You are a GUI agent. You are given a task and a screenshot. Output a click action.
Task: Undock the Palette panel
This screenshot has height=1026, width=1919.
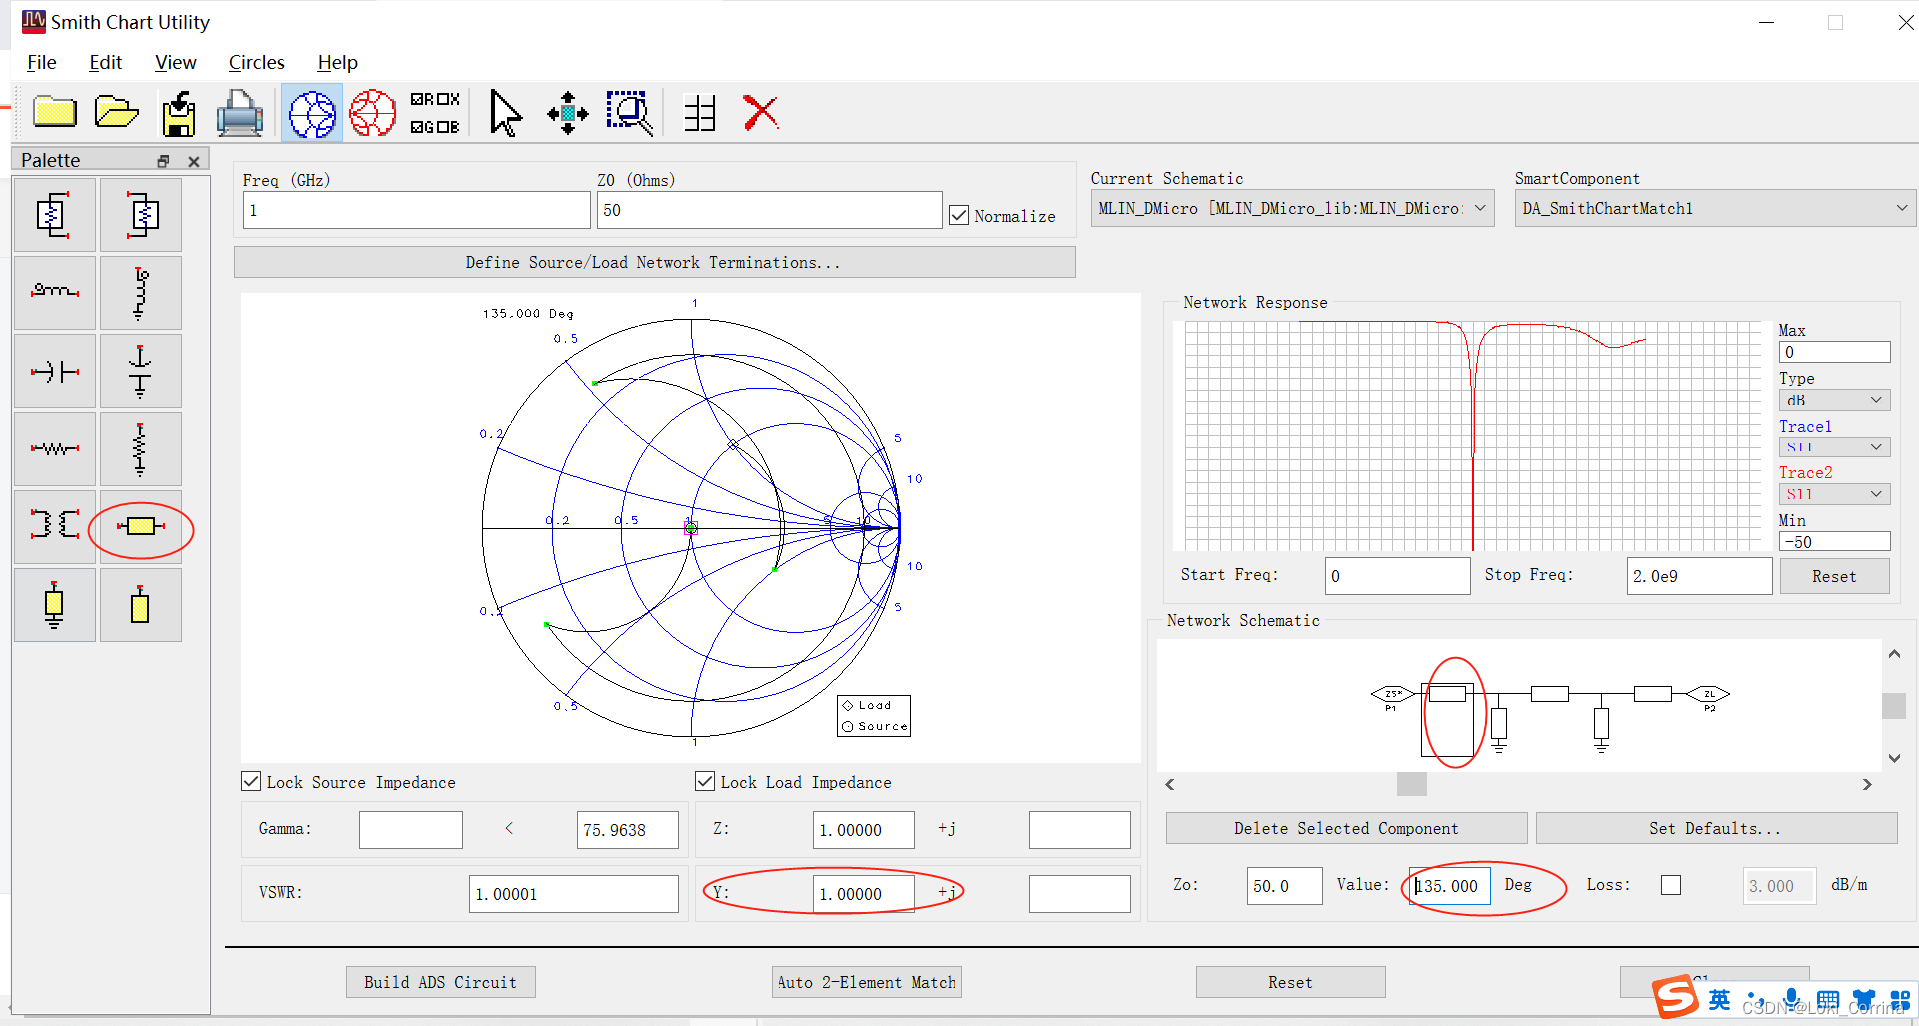(x=163, y=161)
